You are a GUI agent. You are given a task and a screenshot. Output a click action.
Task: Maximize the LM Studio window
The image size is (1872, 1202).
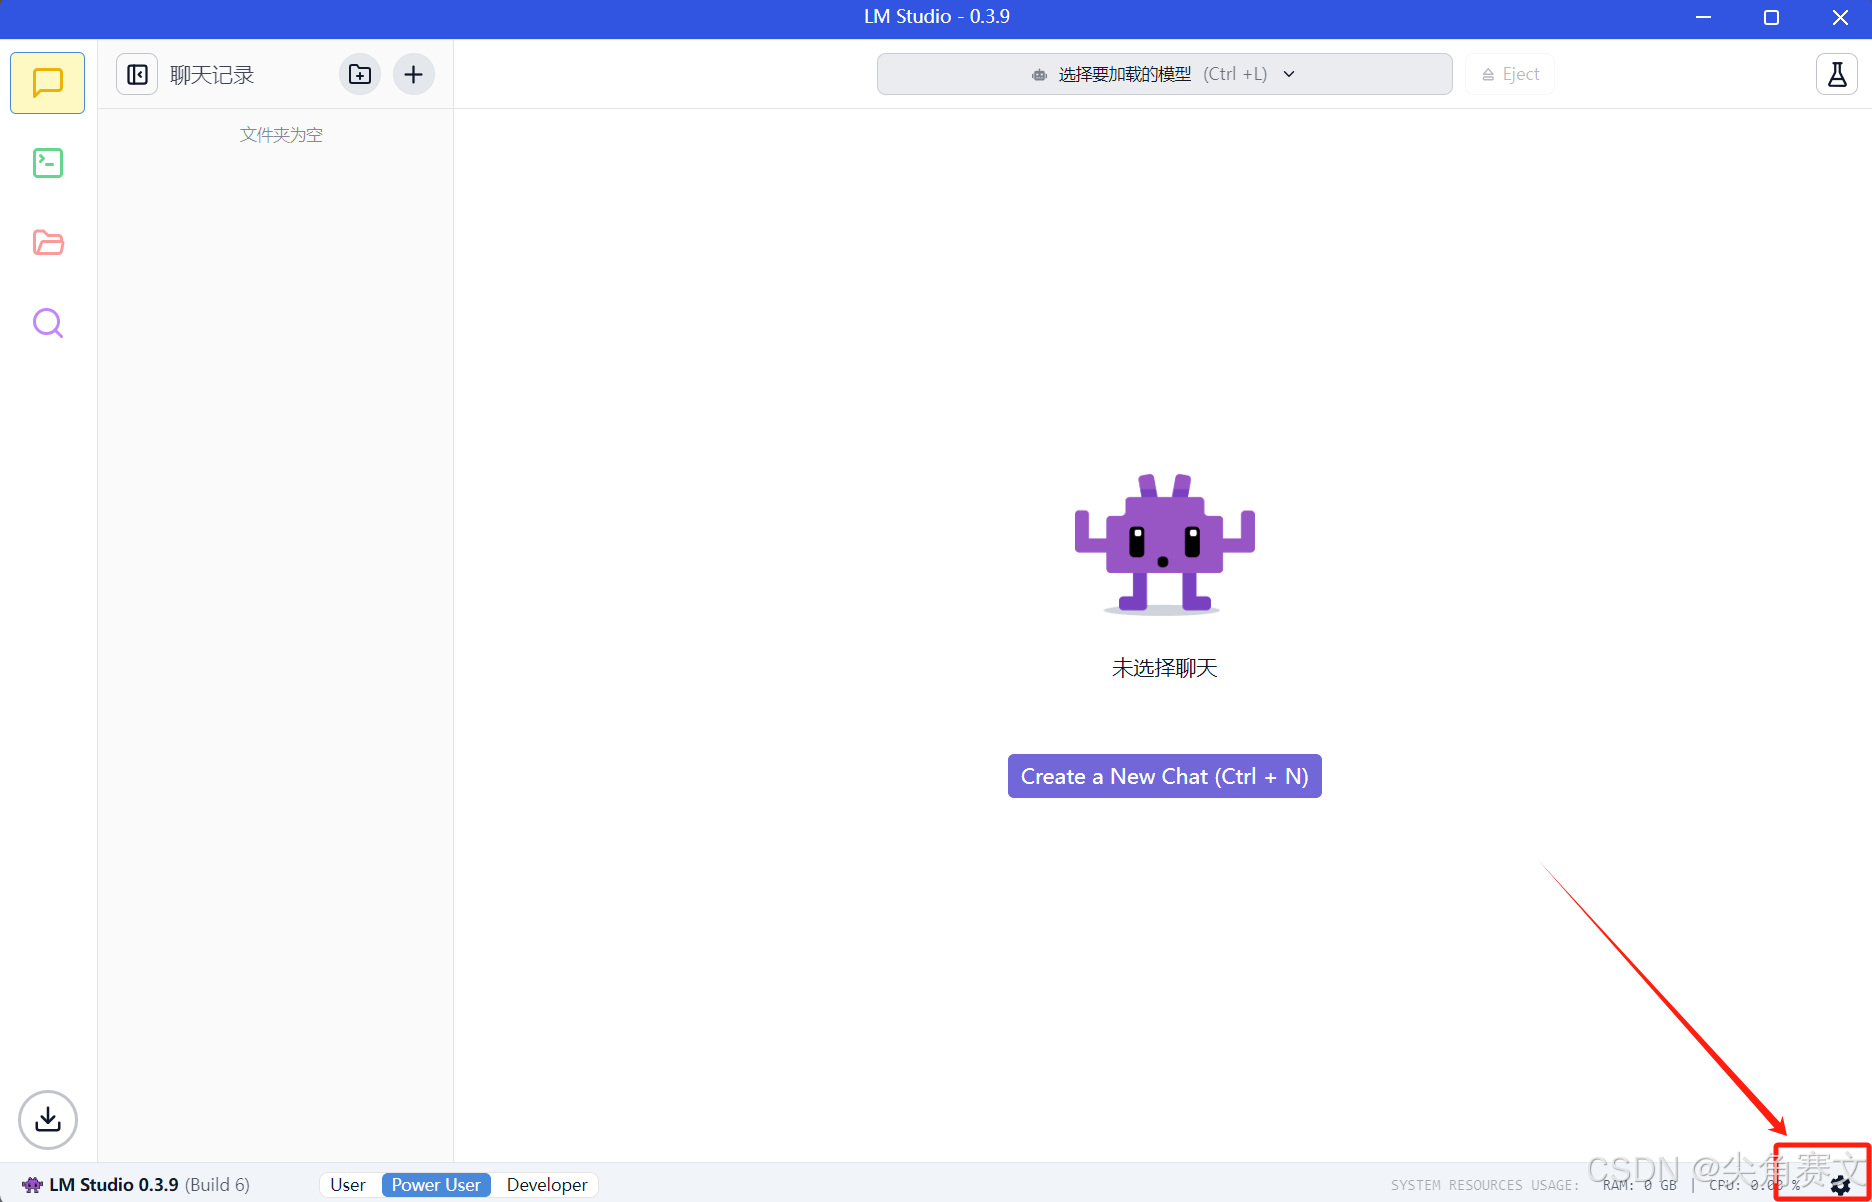pos(1771,17)
